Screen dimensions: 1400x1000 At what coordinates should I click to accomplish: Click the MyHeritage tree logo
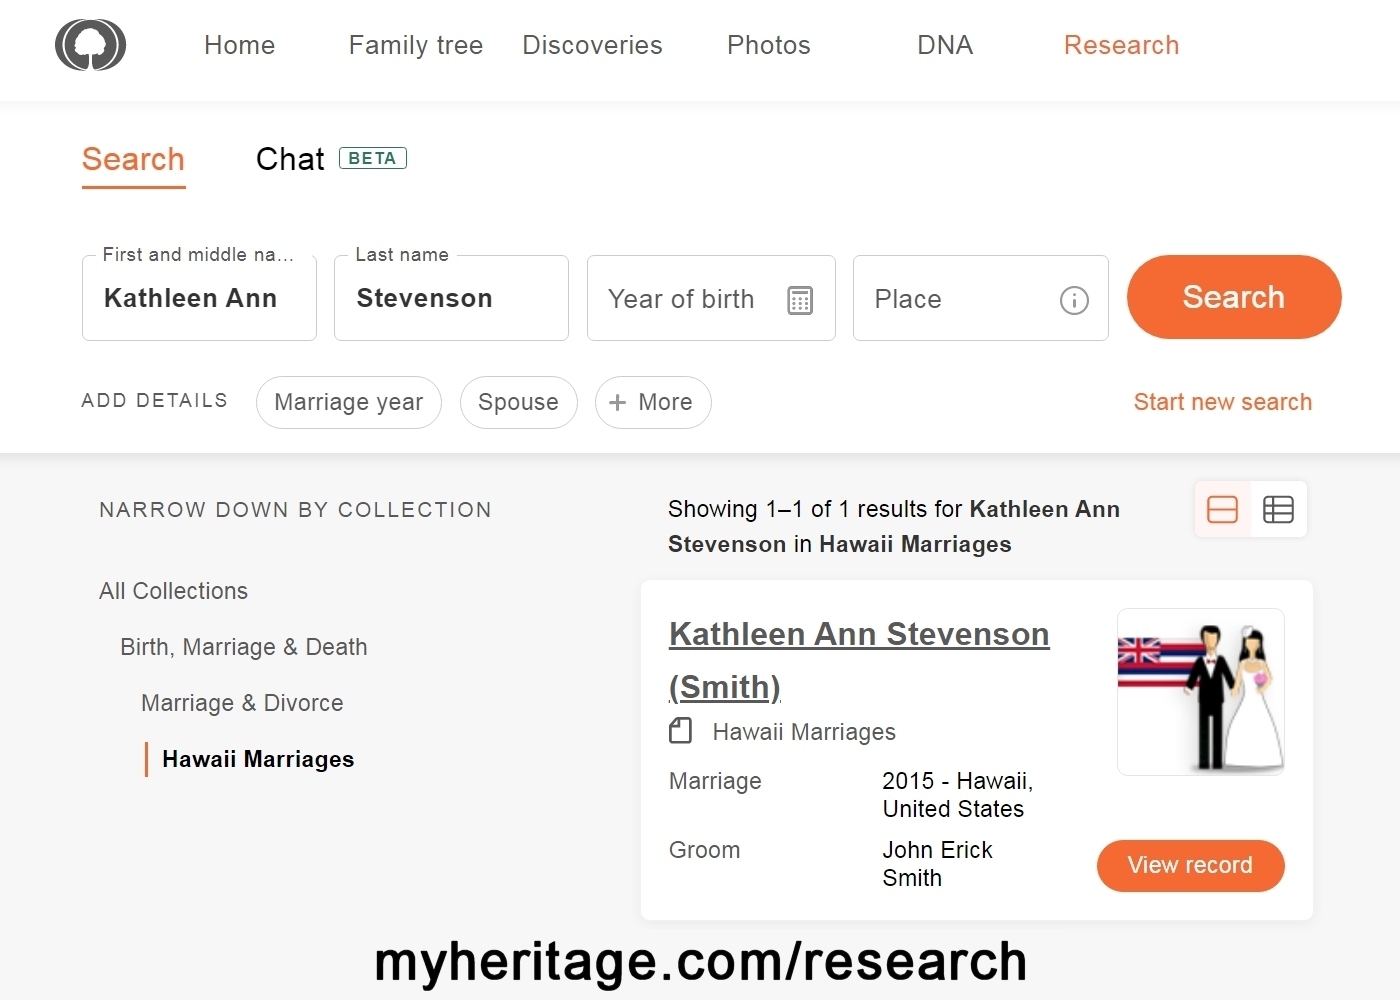pos(90,45)
